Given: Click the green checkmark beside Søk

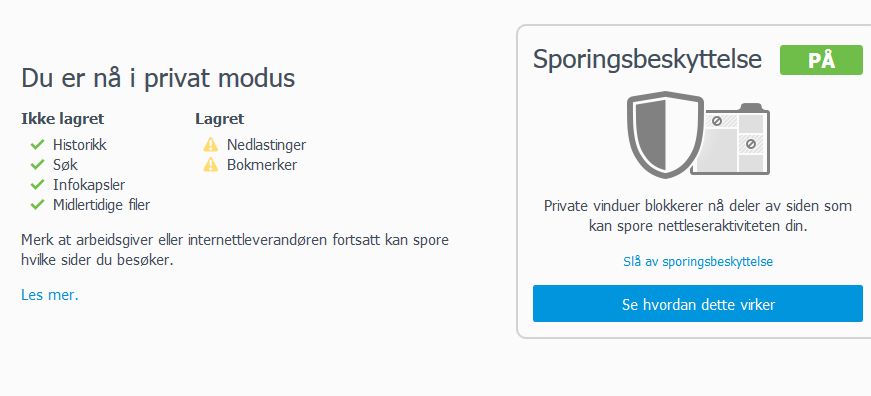Looking at the screenshot, I should [37, 165].
